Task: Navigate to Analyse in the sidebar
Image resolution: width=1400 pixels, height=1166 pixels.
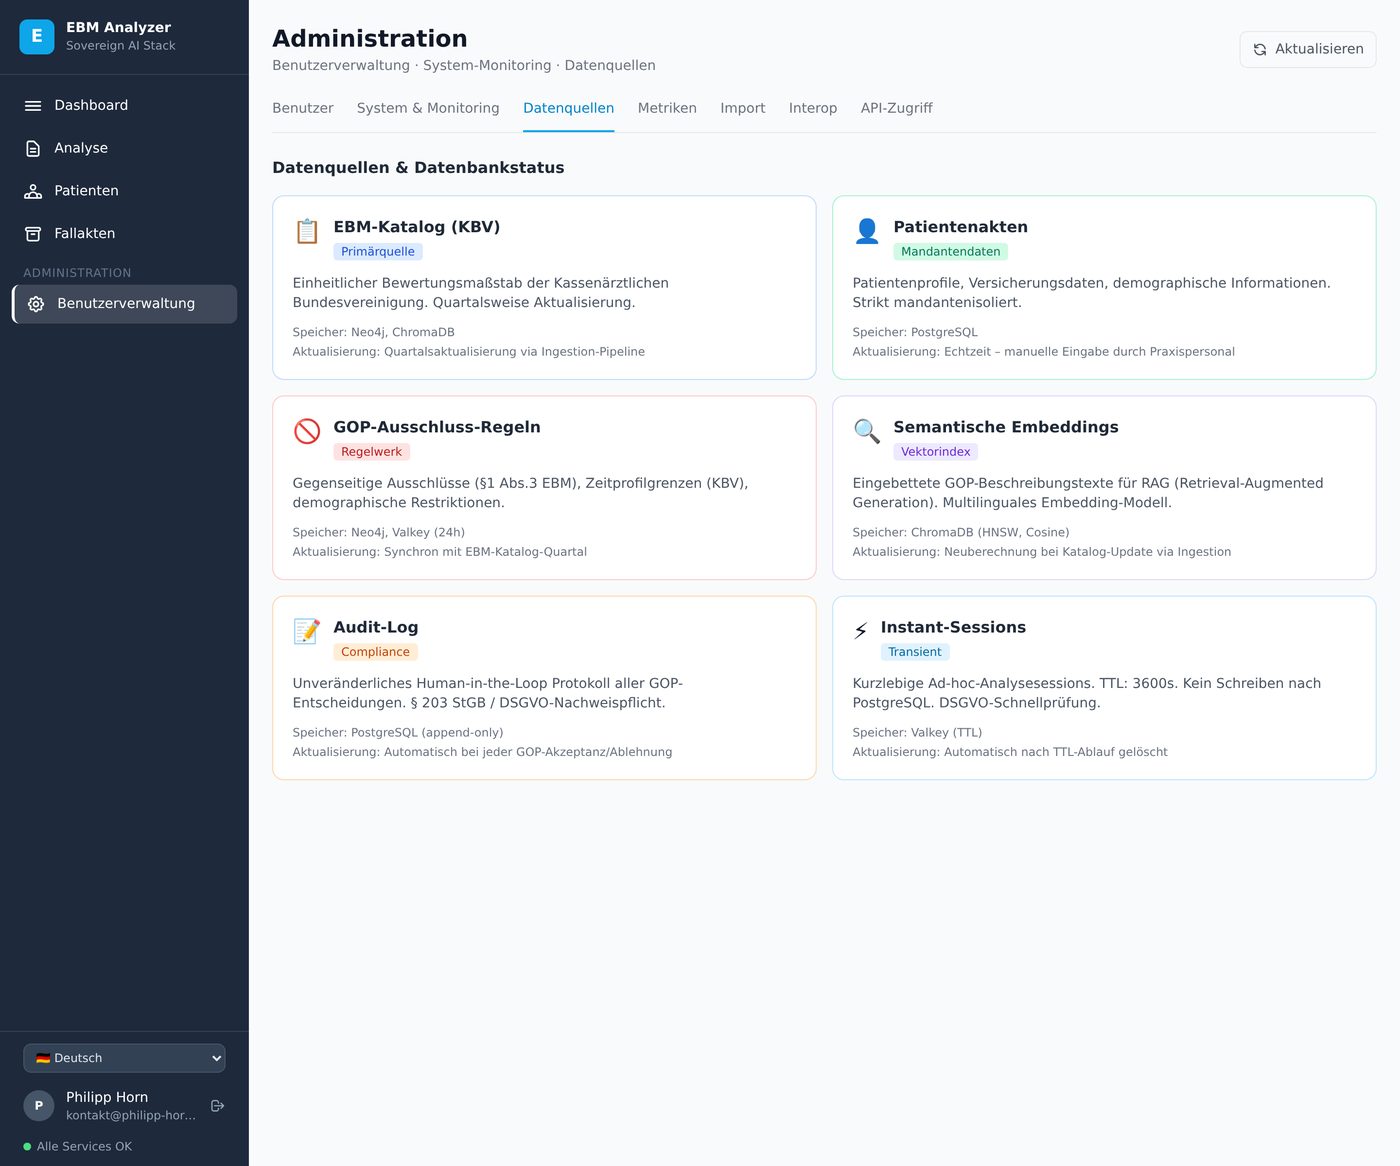Action: point(124,148)
